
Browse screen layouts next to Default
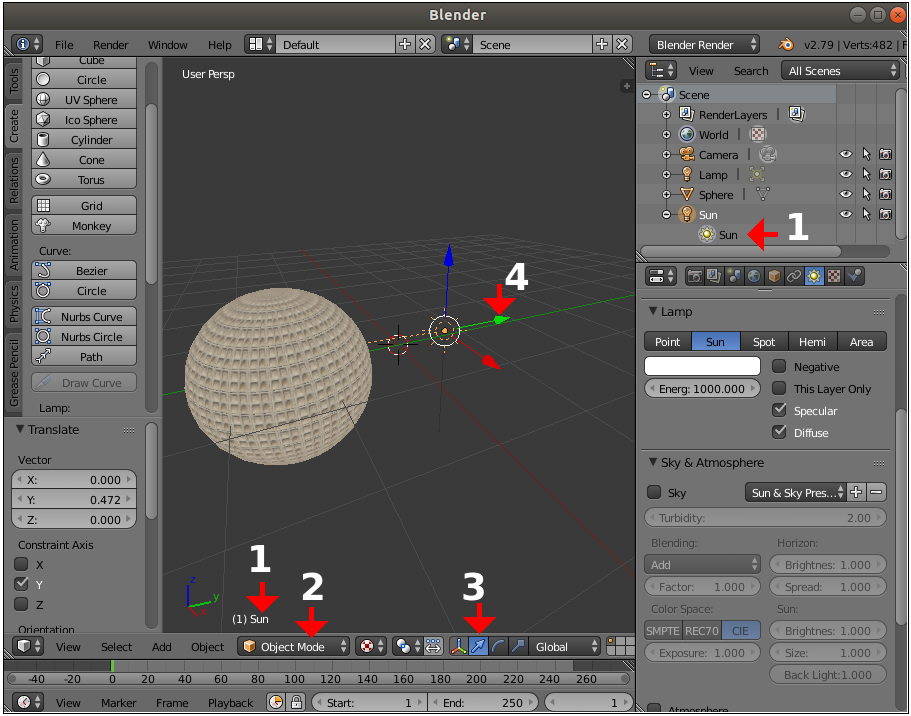coord(260,44)
